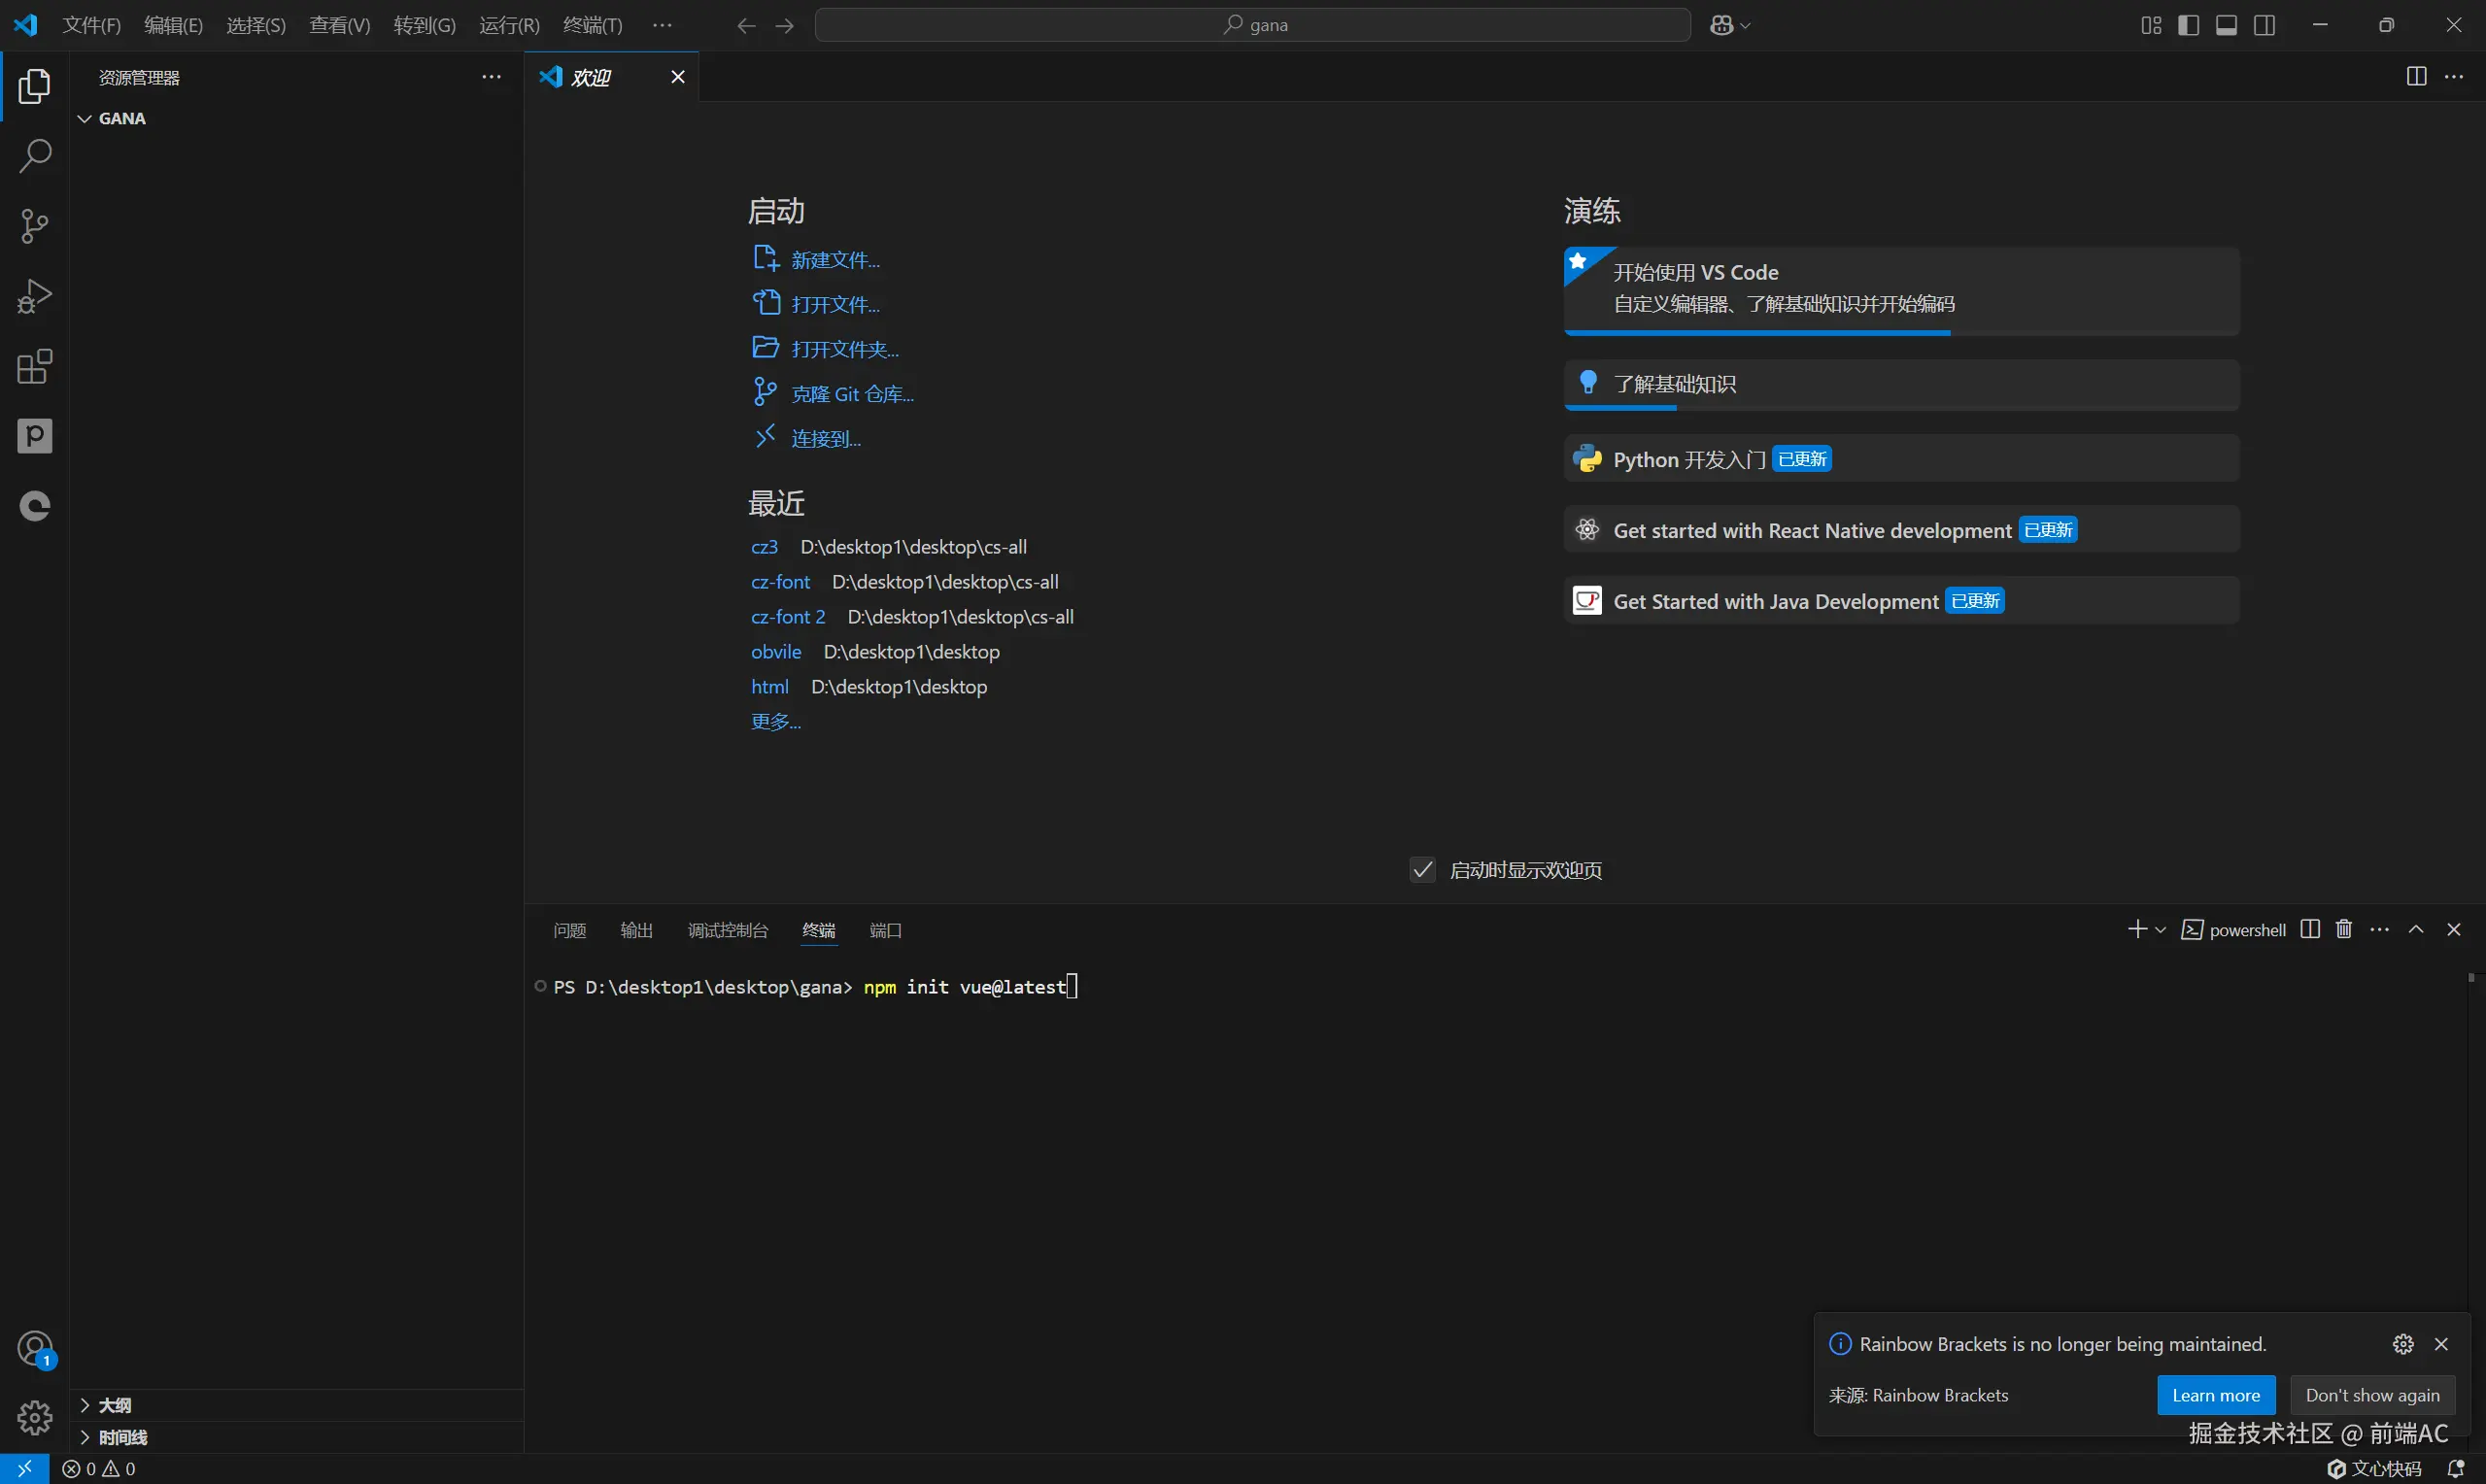Click the gana command center search box

tap(1253, 25)
